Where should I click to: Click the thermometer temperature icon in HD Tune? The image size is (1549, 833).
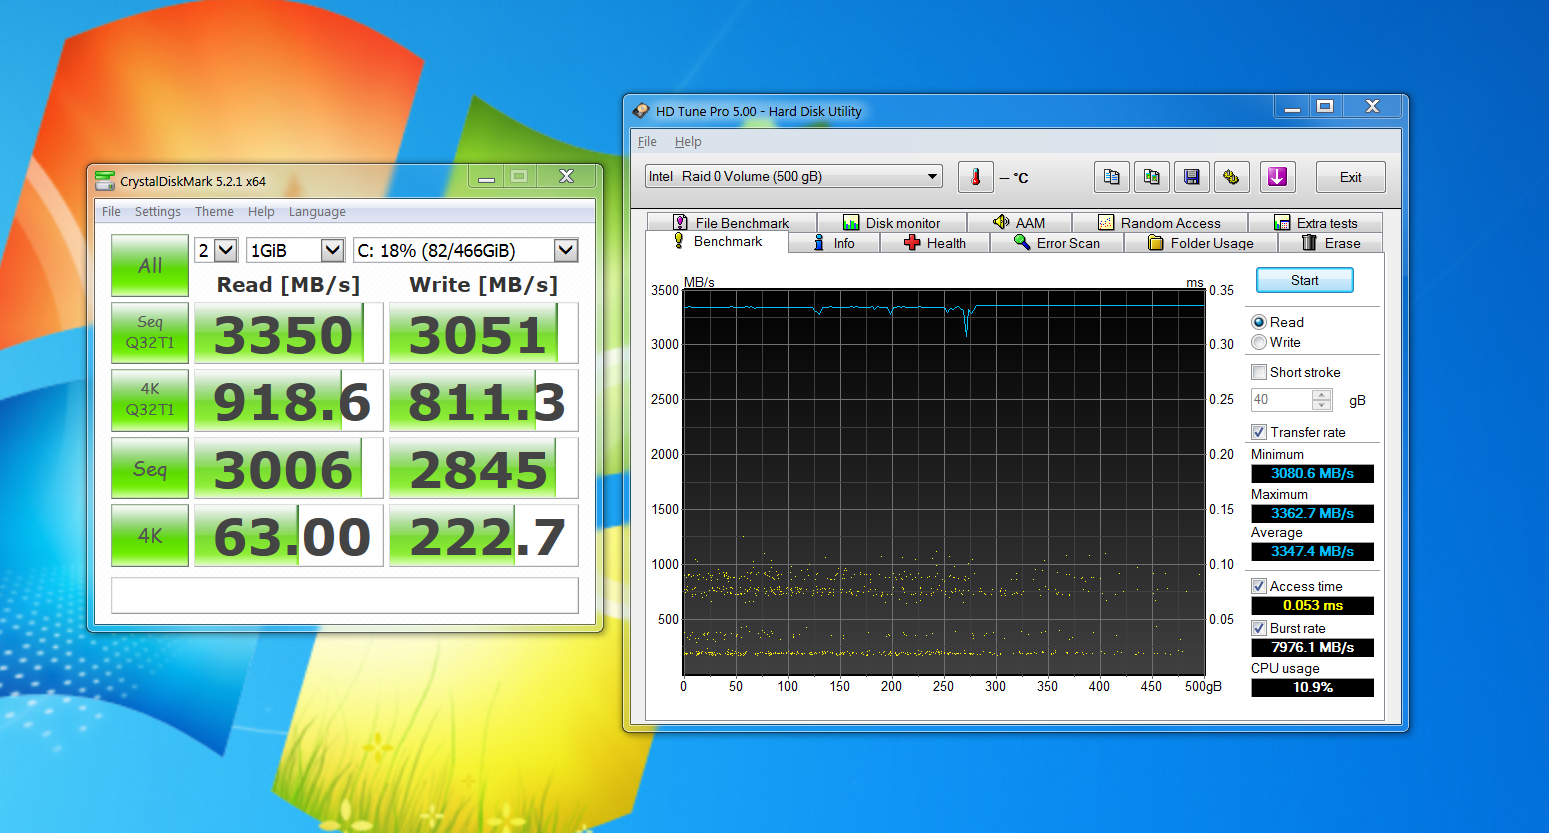click(975, 177)
